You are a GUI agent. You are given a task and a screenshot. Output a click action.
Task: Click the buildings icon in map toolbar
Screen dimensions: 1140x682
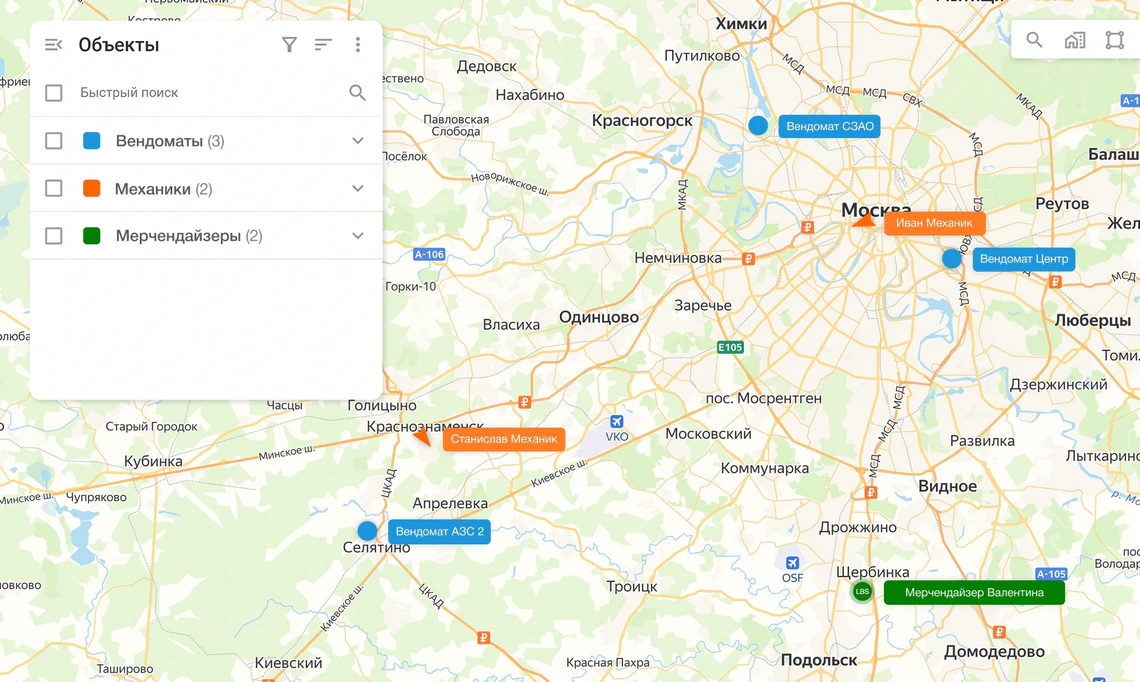pos(1074,41)
